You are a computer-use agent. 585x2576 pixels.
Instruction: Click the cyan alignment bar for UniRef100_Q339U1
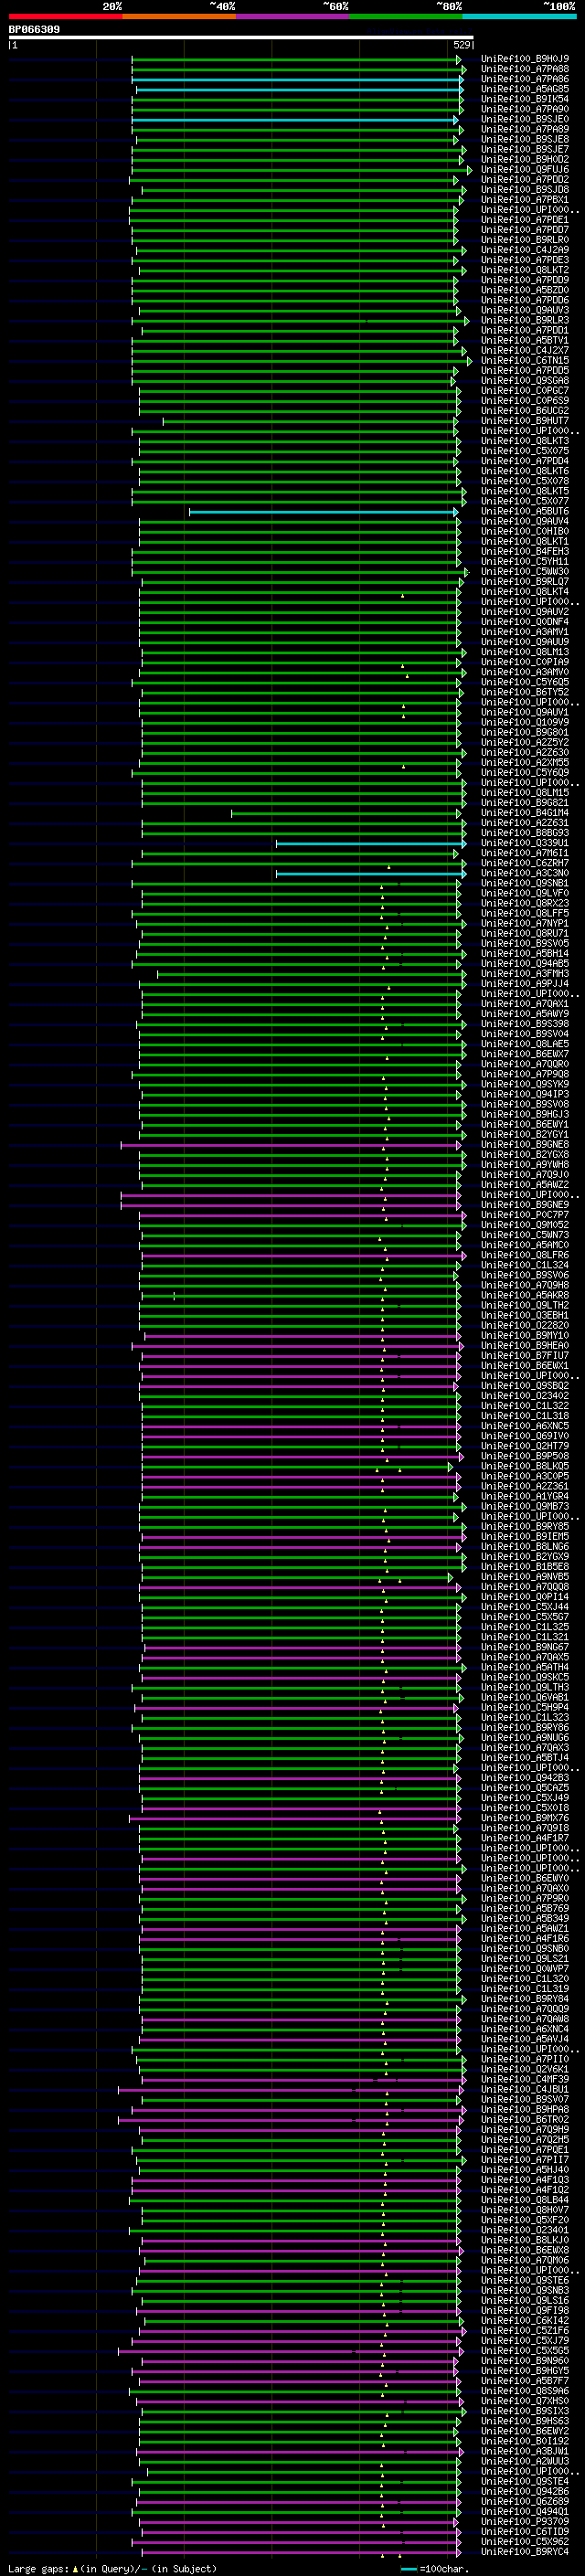[371, 843]
